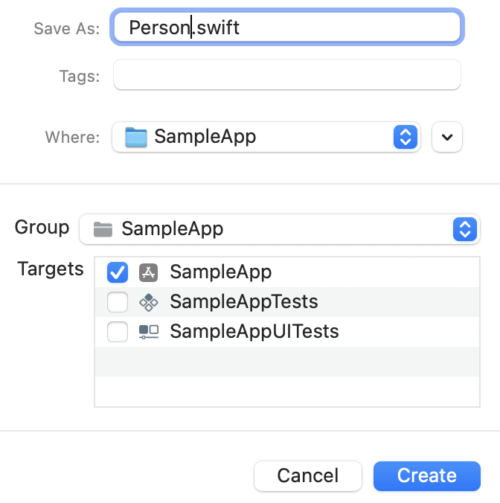This screenshot has height=503, width=500.
Task: Click the blue folder icon in the Where field
Action: click(x=136, y=137)
